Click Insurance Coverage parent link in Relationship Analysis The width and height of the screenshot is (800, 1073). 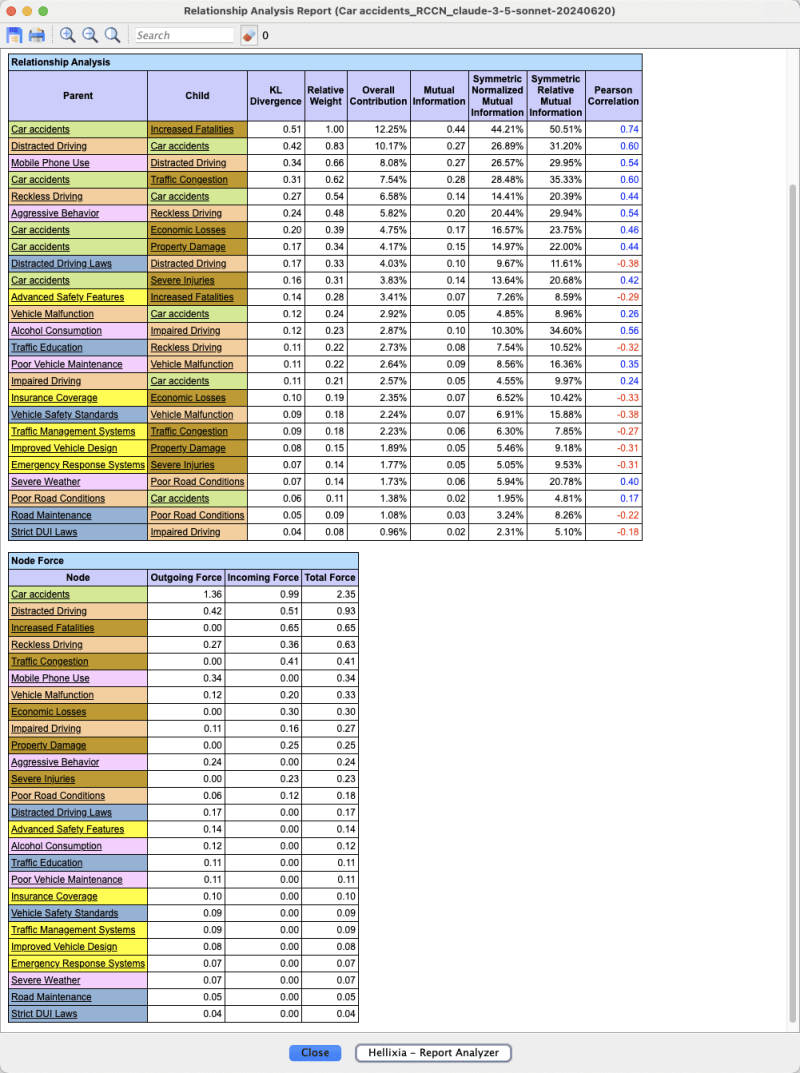[x=54, y=398]
